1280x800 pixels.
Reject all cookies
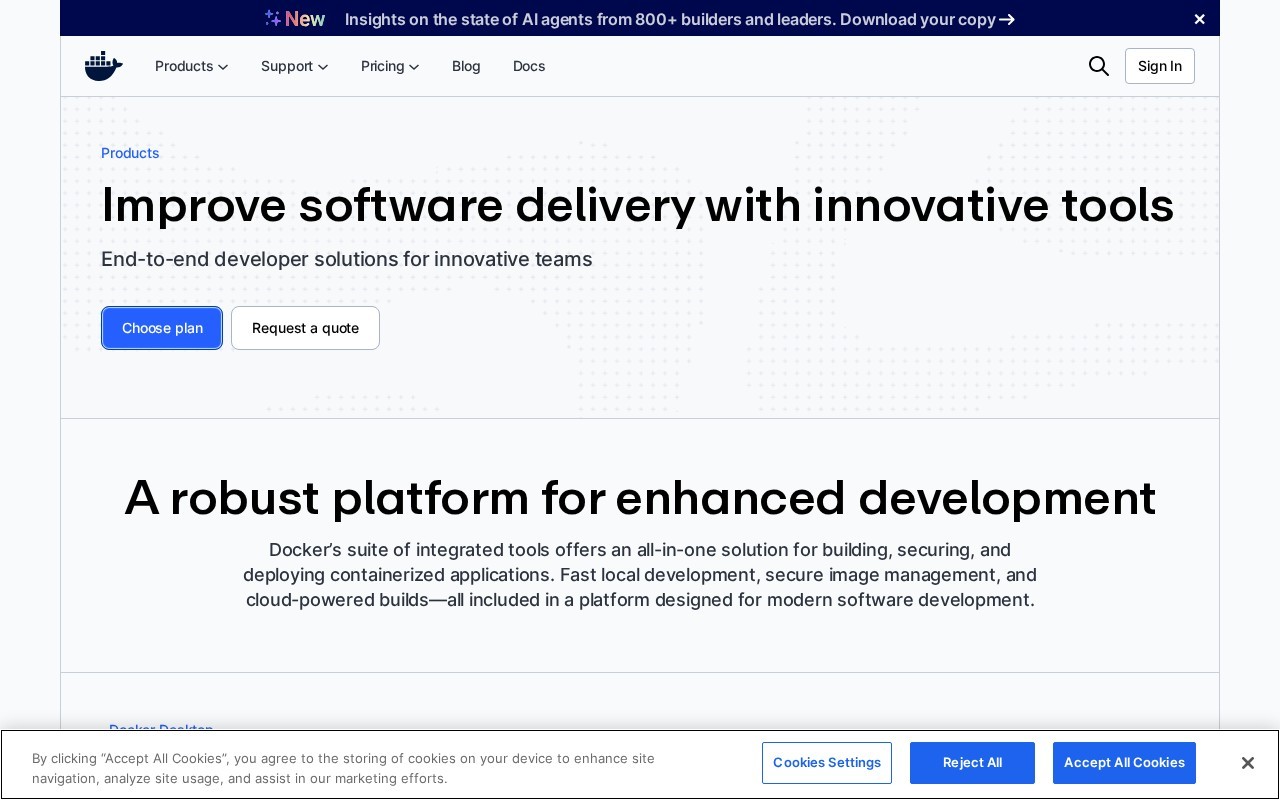972,763
